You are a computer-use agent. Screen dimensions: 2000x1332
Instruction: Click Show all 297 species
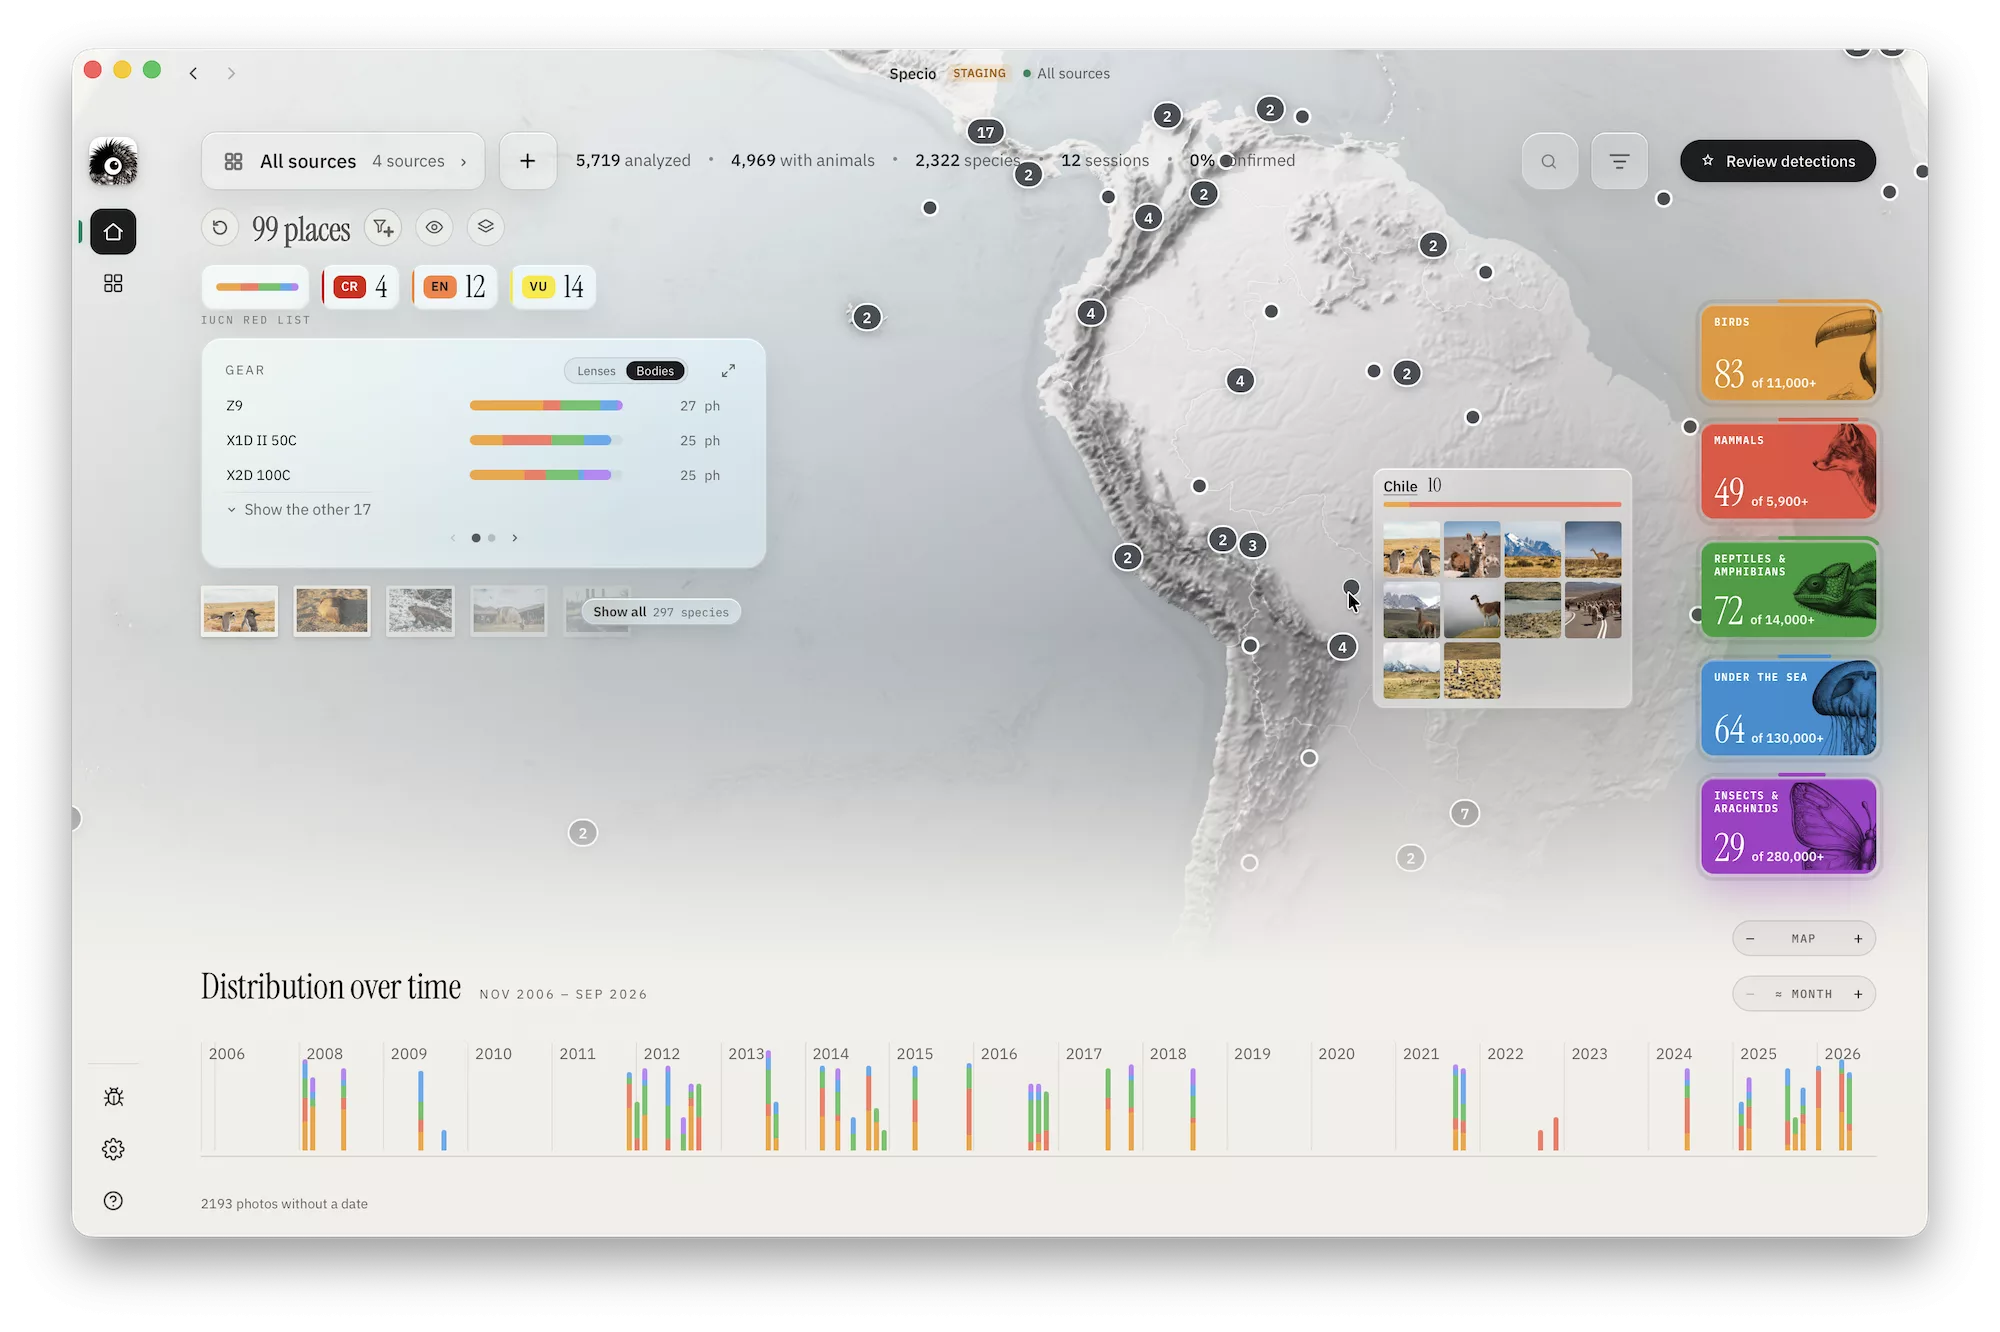(x=661, y=612)
